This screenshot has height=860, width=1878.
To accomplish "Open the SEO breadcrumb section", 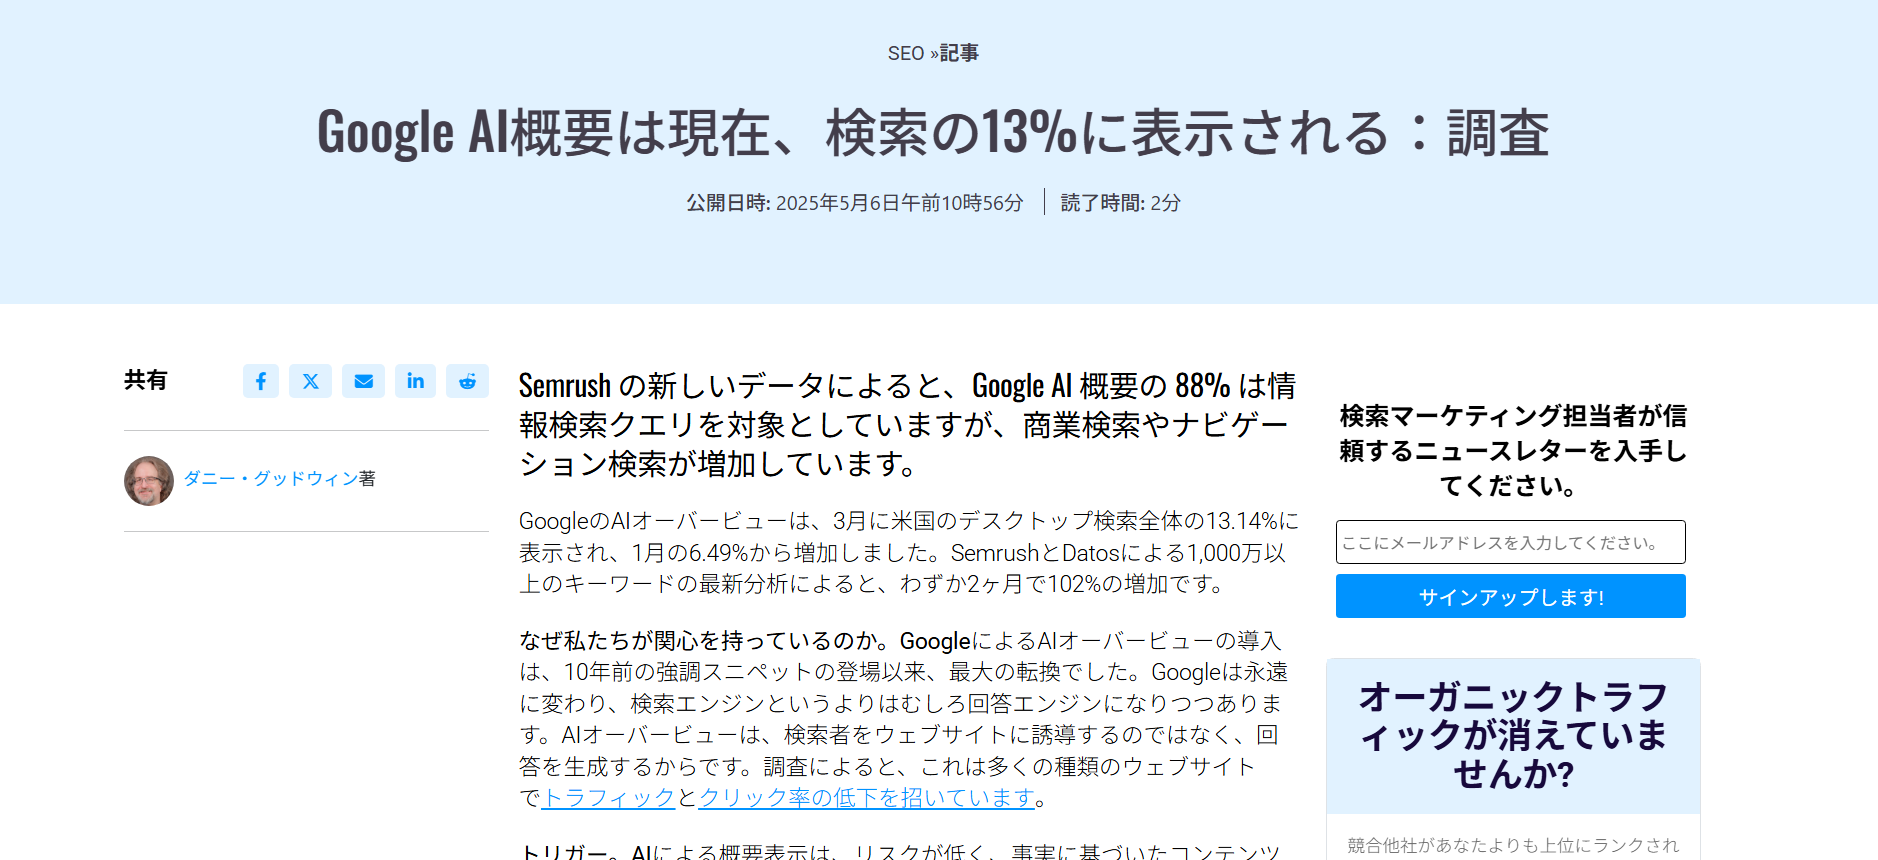I will click(907, 53).
